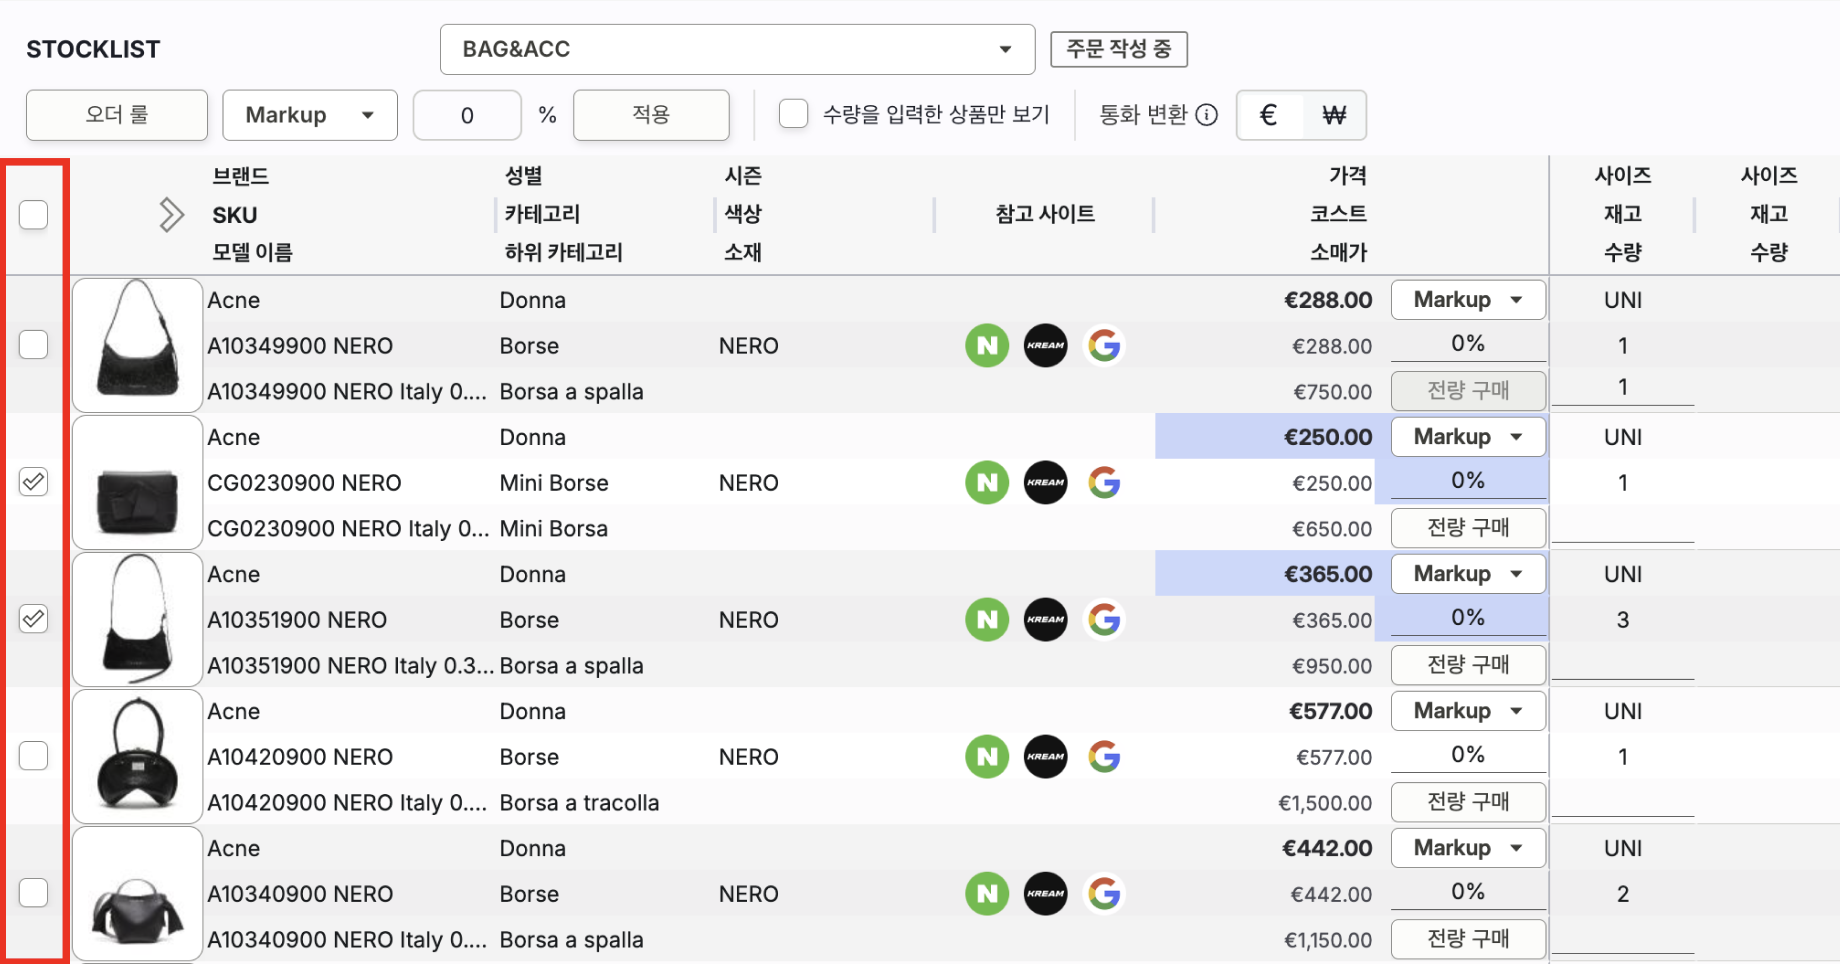Switch currency to Euro

pos(1269,115)
